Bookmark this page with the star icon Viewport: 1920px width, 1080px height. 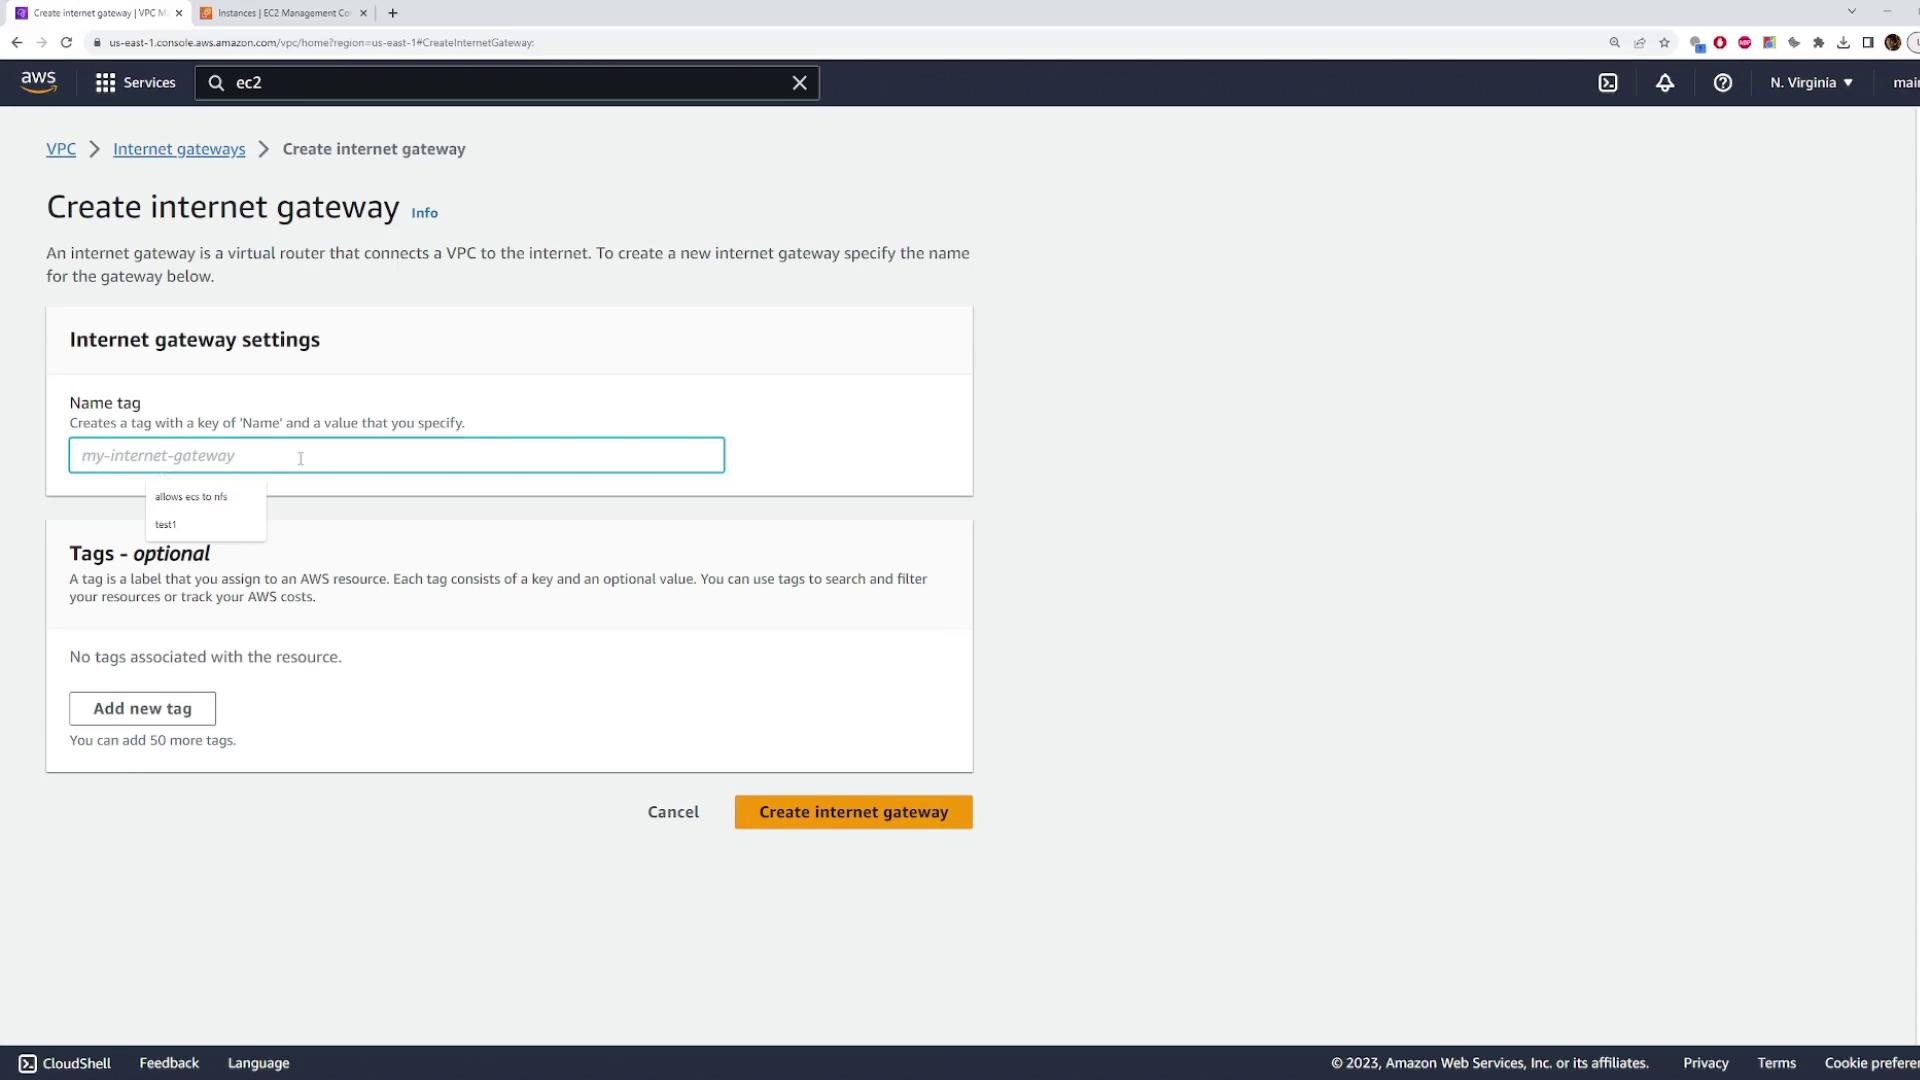[1664, 43]
